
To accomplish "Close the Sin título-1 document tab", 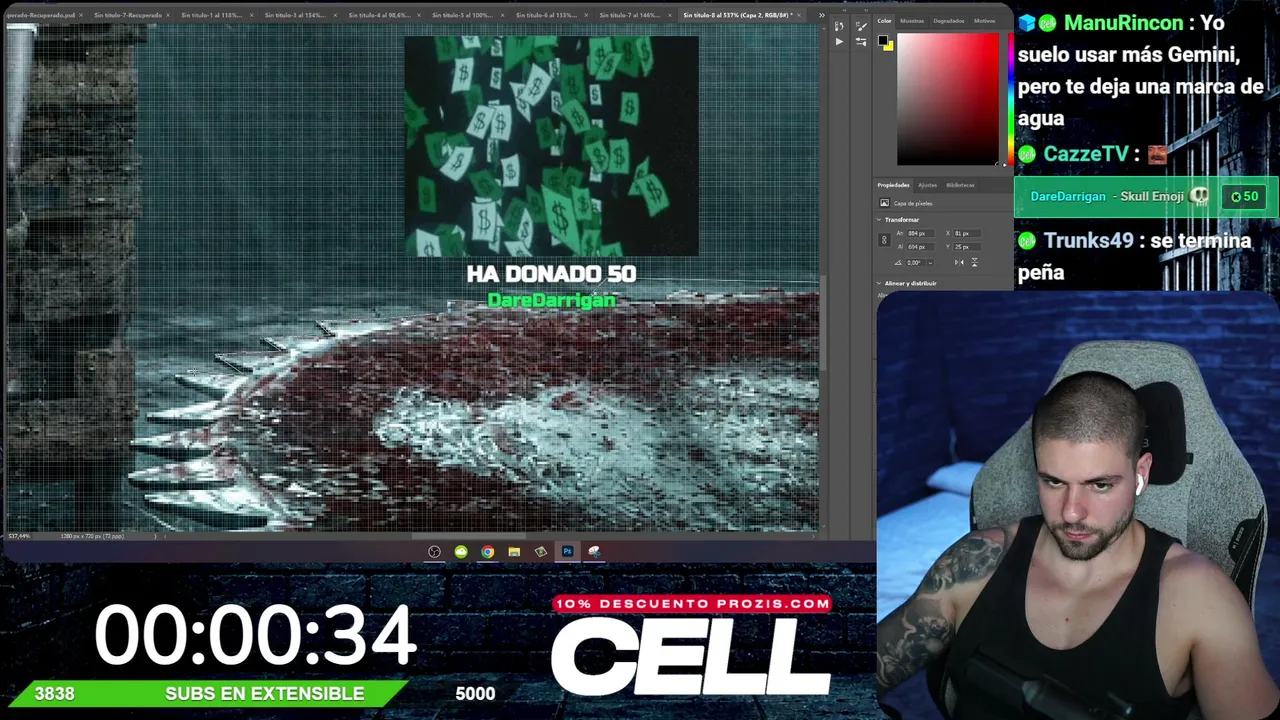I will click(x=251, y=15).
